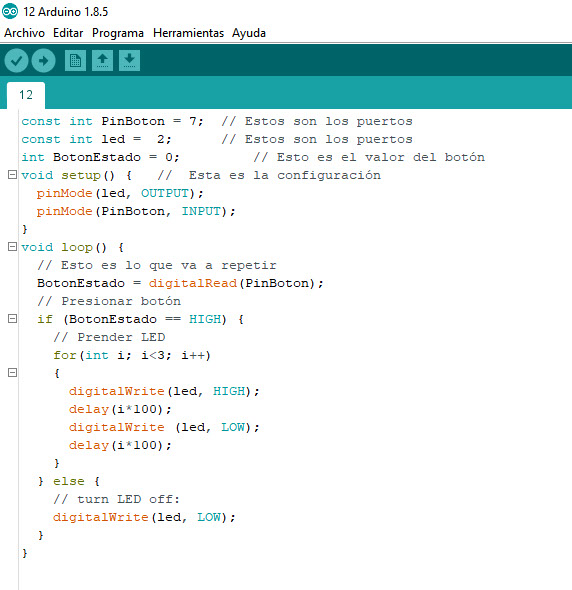
Task: Open a sketch with the up-arrow Open icon
Action: [102, 61]
